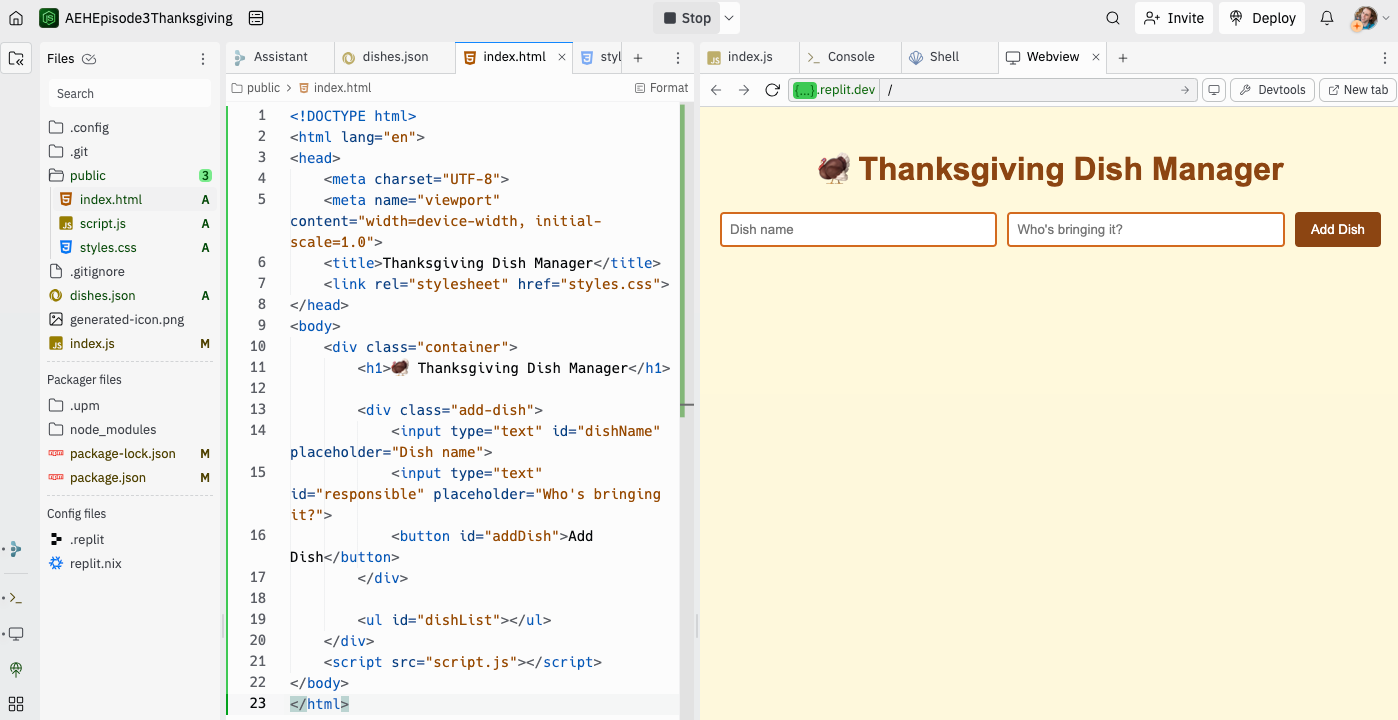
Task: Open Deployments tool from left dock
Action: click(15, 669)
